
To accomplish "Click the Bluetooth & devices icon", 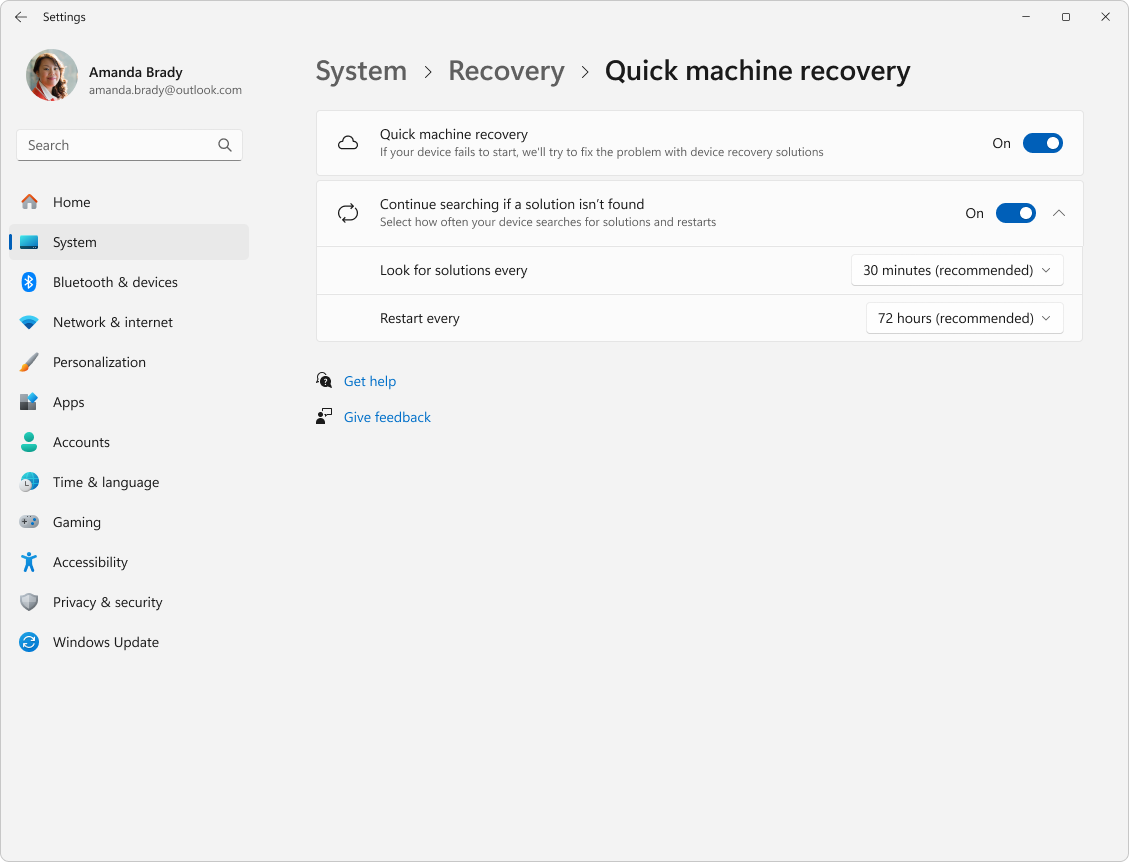I will point(29,282).
